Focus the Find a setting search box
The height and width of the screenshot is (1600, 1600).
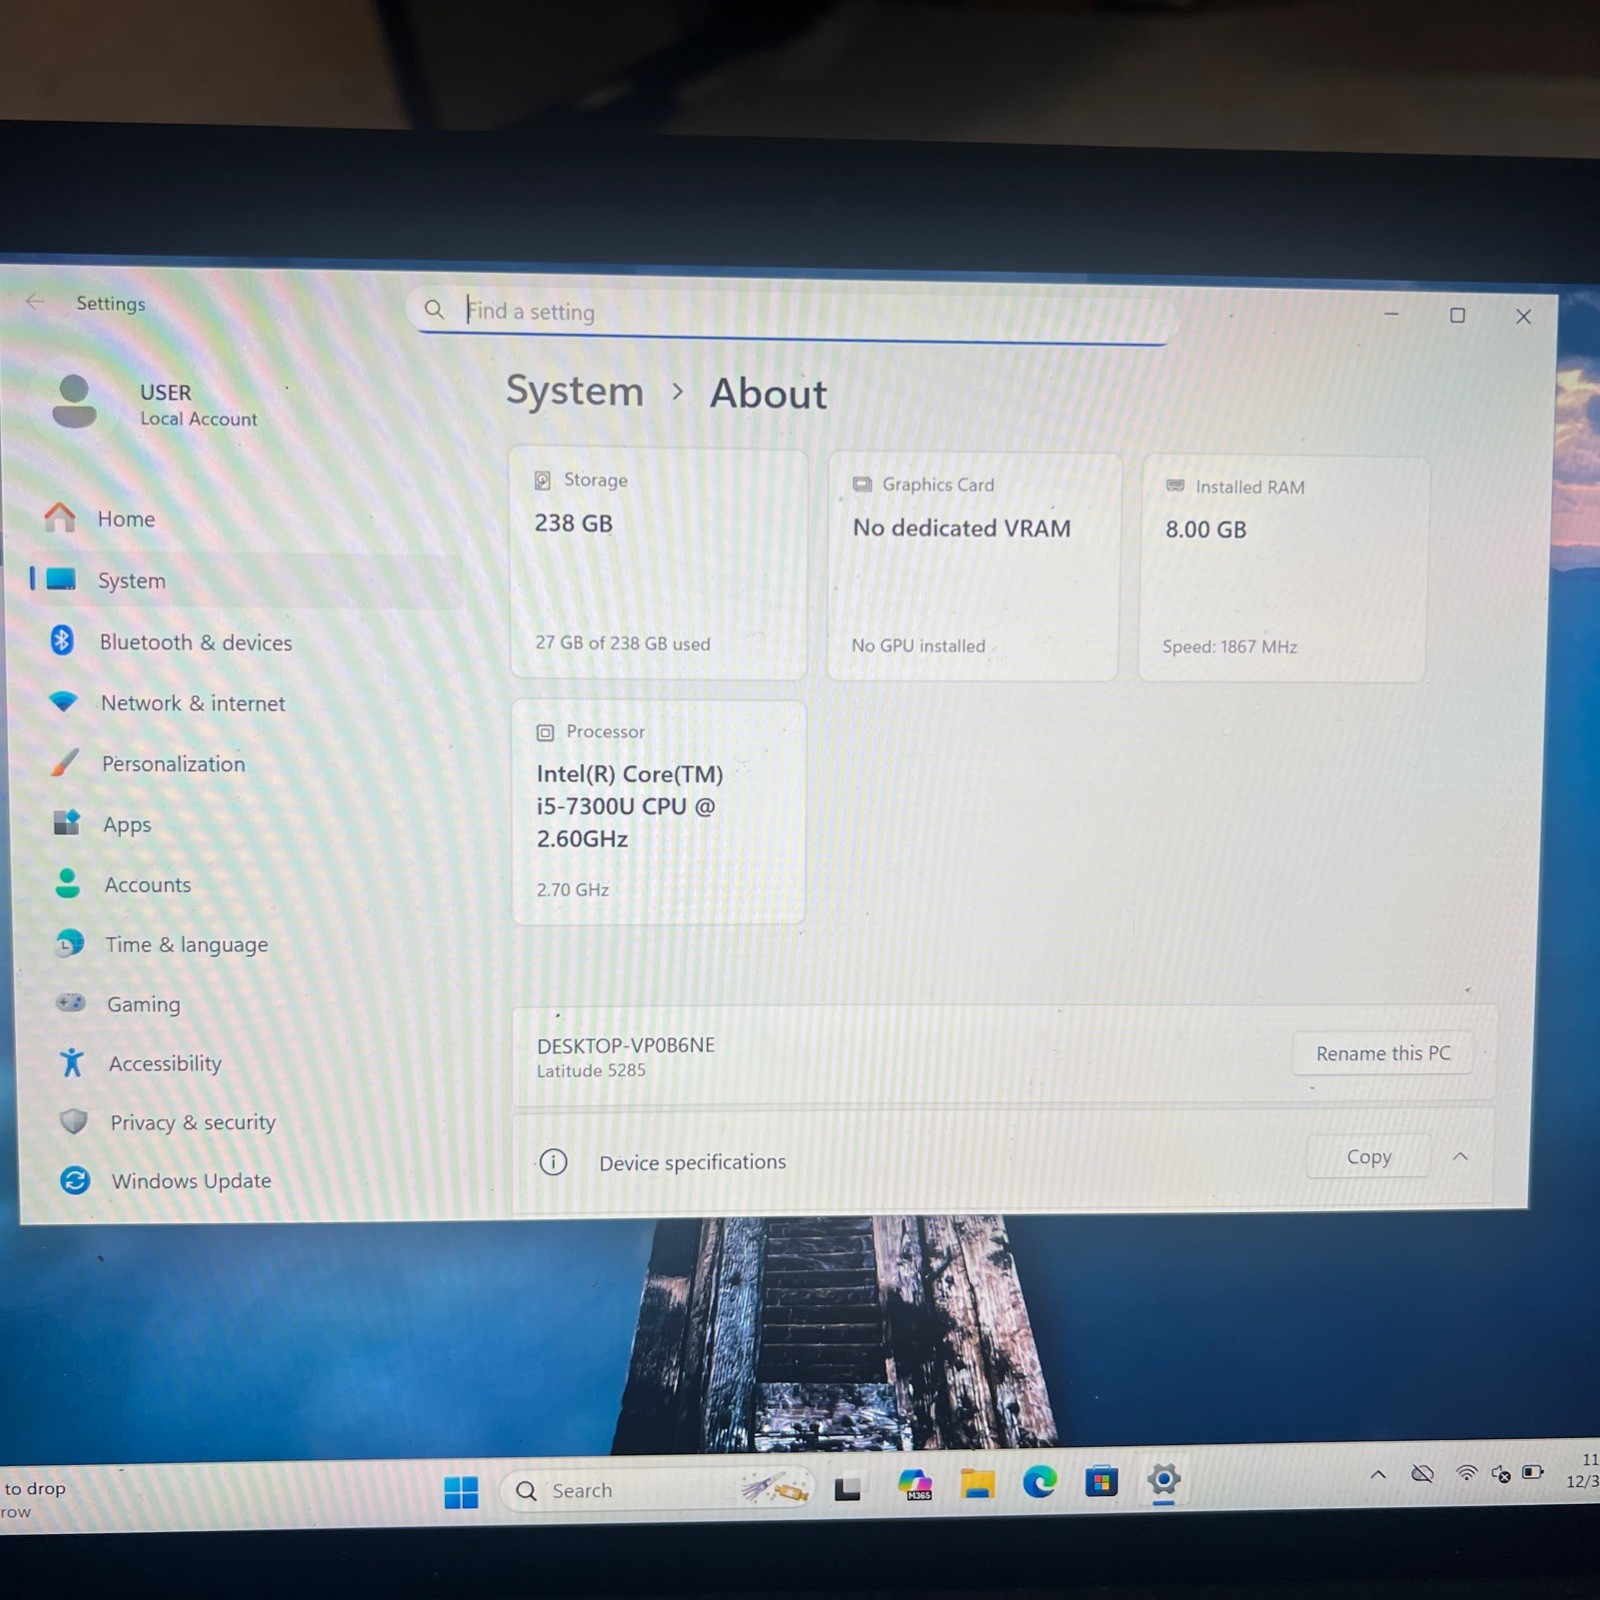coord(792,313)
